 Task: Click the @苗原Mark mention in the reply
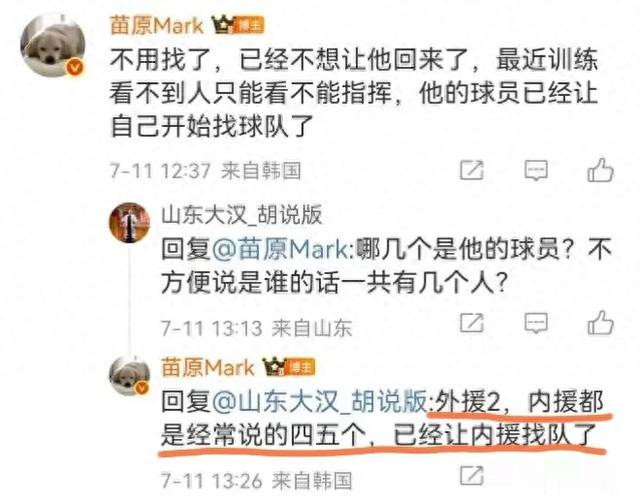pos(280,248)
